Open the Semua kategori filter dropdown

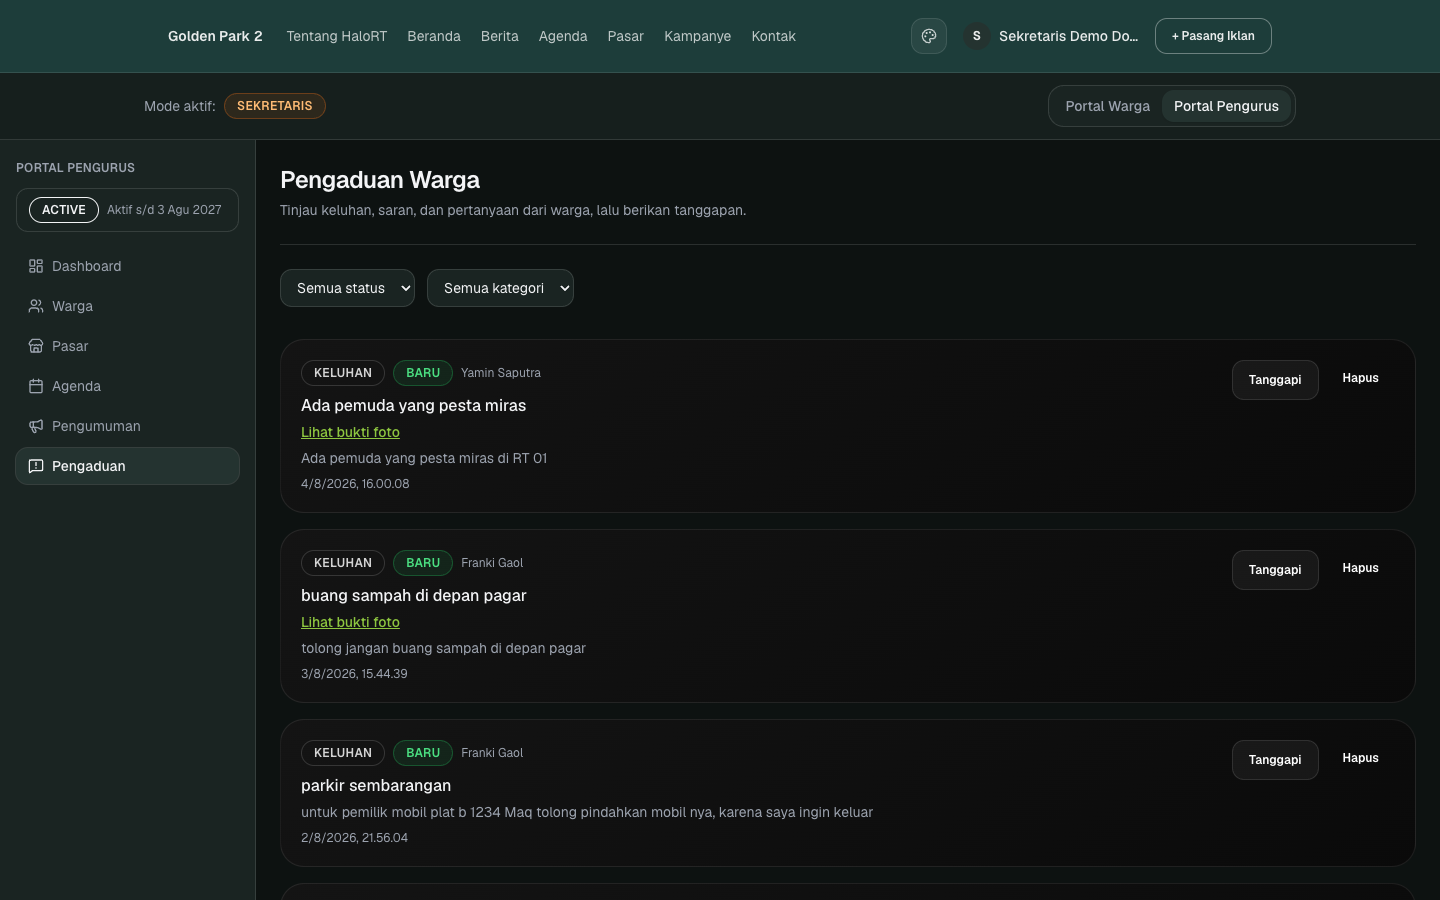point(500,288)
